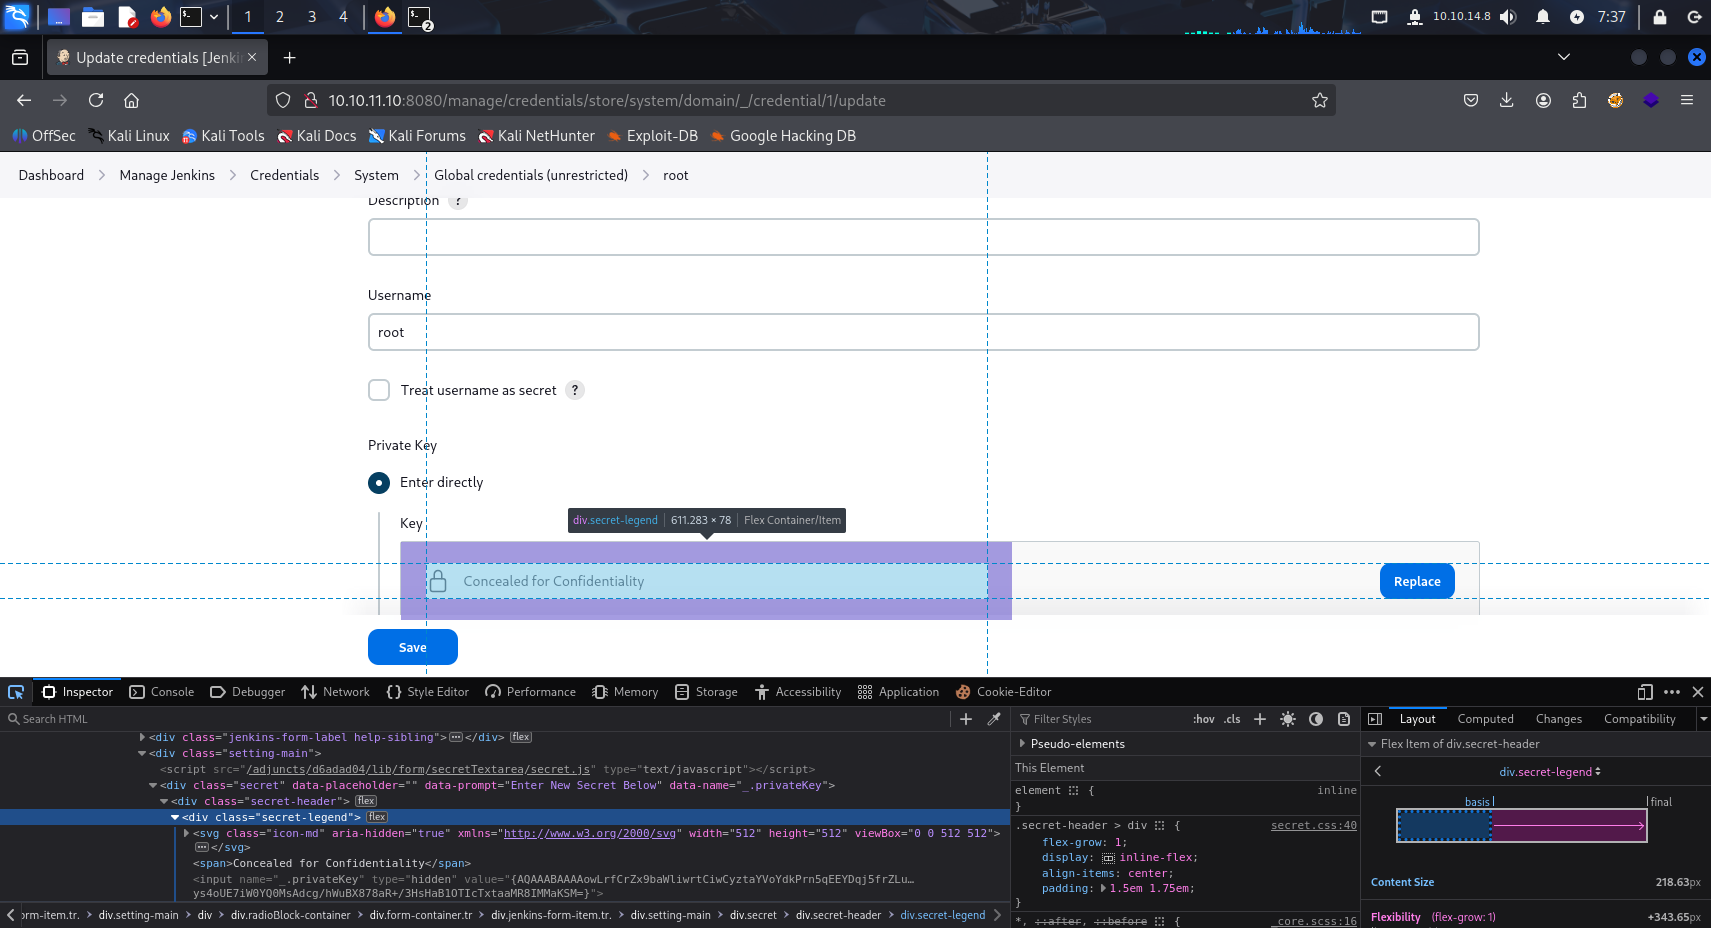Image resolution: width=1711 pixels, height=928 pixels.
Task: Click the purple extension icon in toolbar
Action: 1651,100
